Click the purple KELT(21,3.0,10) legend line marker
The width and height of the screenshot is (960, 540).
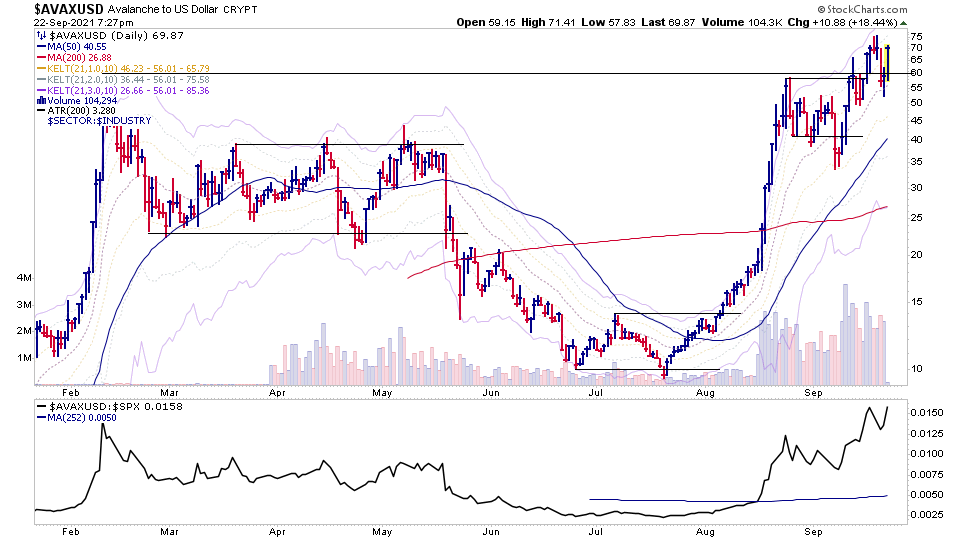tap(42, 91)
